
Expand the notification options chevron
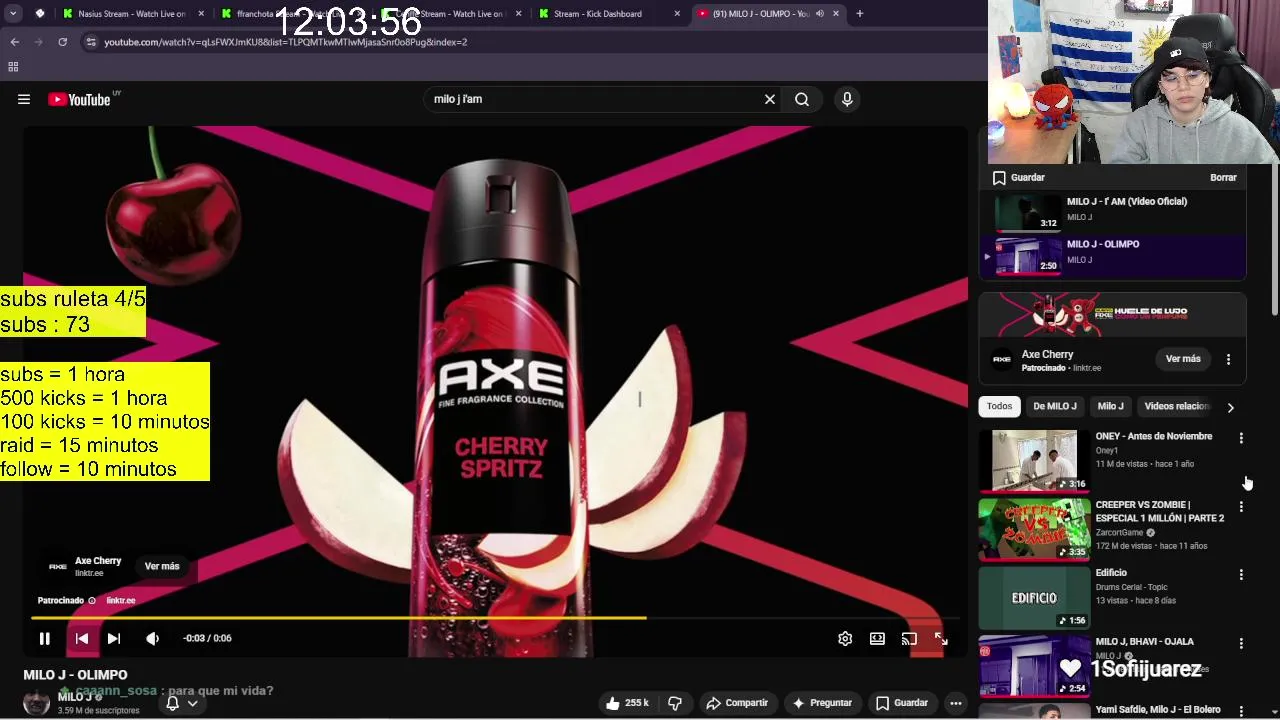point(192,703)
